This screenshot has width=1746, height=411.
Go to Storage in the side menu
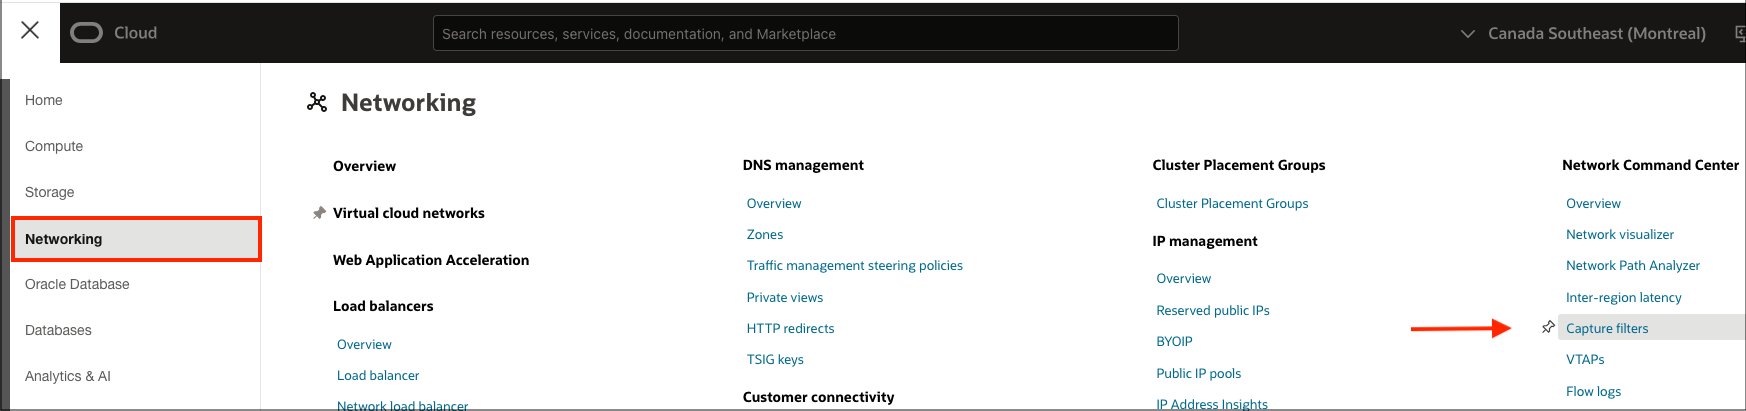50,192
